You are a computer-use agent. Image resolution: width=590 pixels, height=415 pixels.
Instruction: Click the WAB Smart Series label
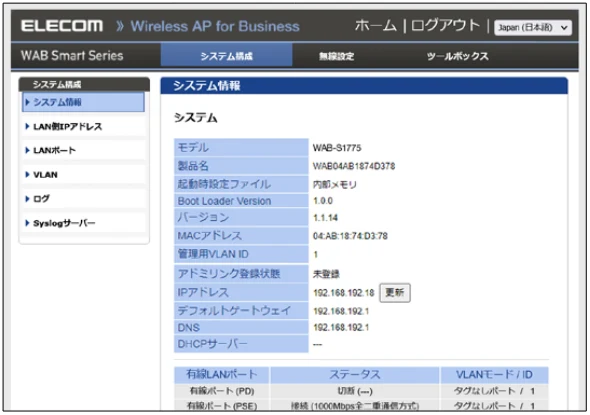(72, 56)
